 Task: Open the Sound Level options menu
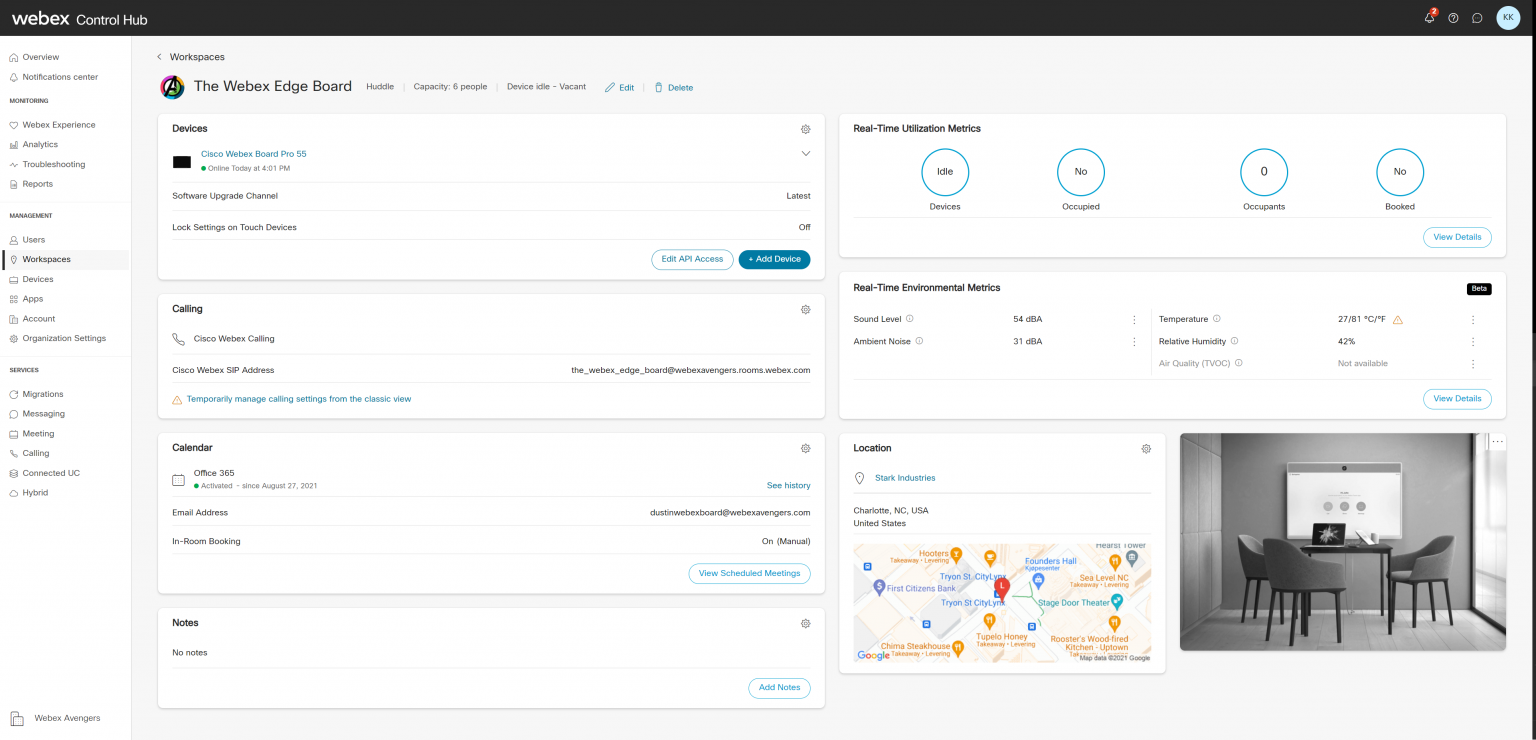(x=1133, y=319)
